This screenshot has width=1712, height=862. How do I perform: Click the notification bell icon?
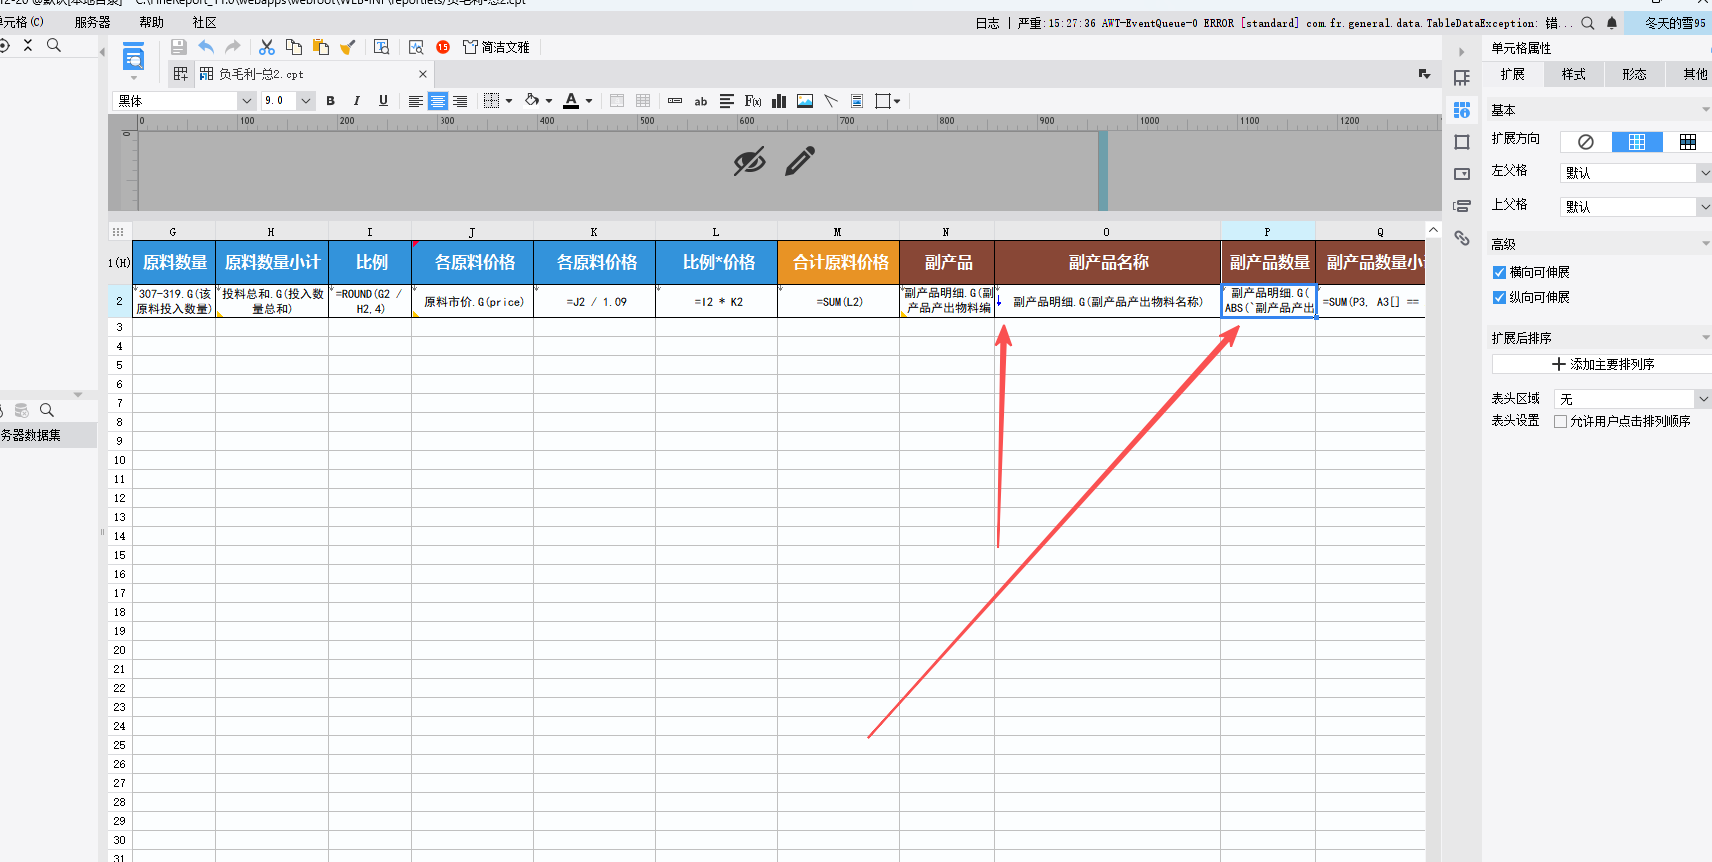(x=1612, y=23)
